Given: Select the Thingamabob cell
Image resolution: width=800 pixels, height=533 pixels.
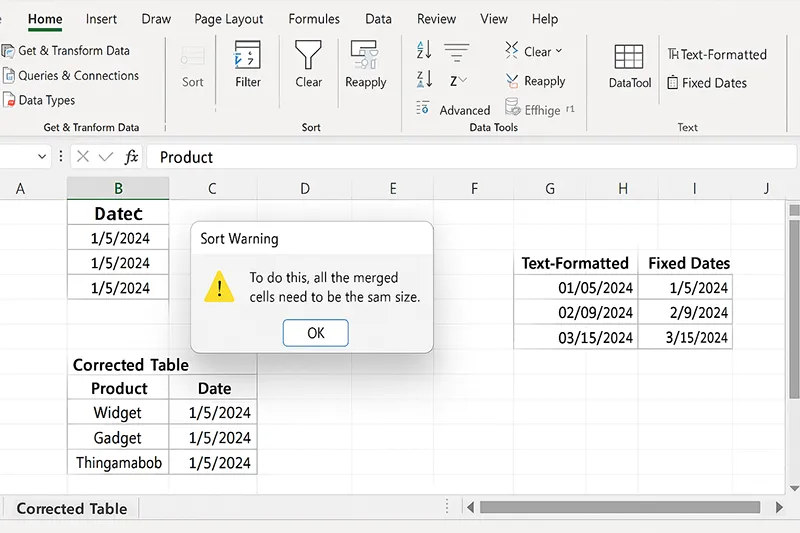Looking at the screenshot, I should coord(118,462).
